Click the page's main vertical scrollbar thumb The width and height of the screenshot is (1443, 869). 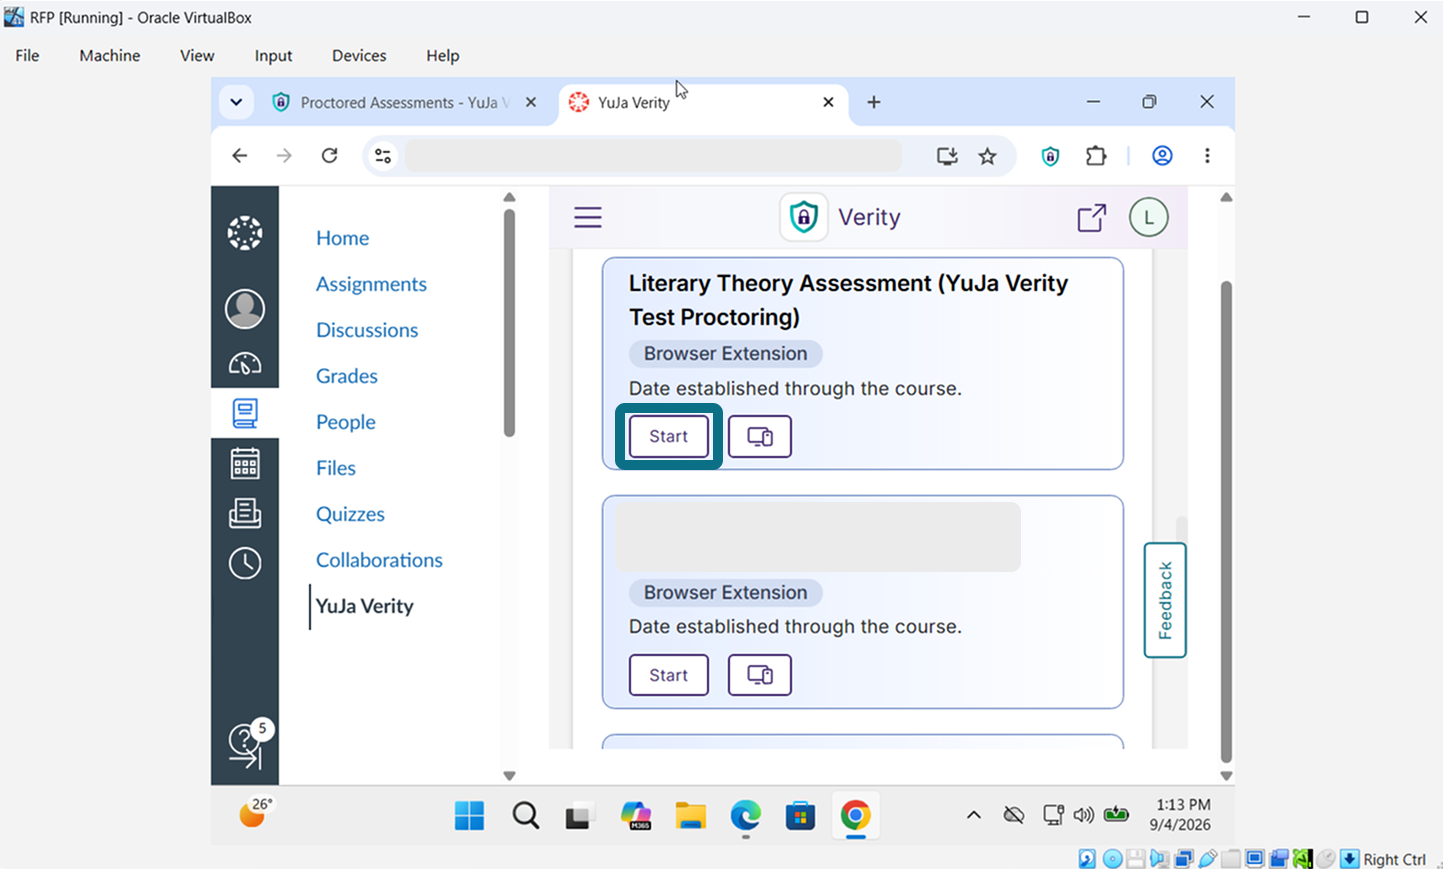coord(1226,522)
